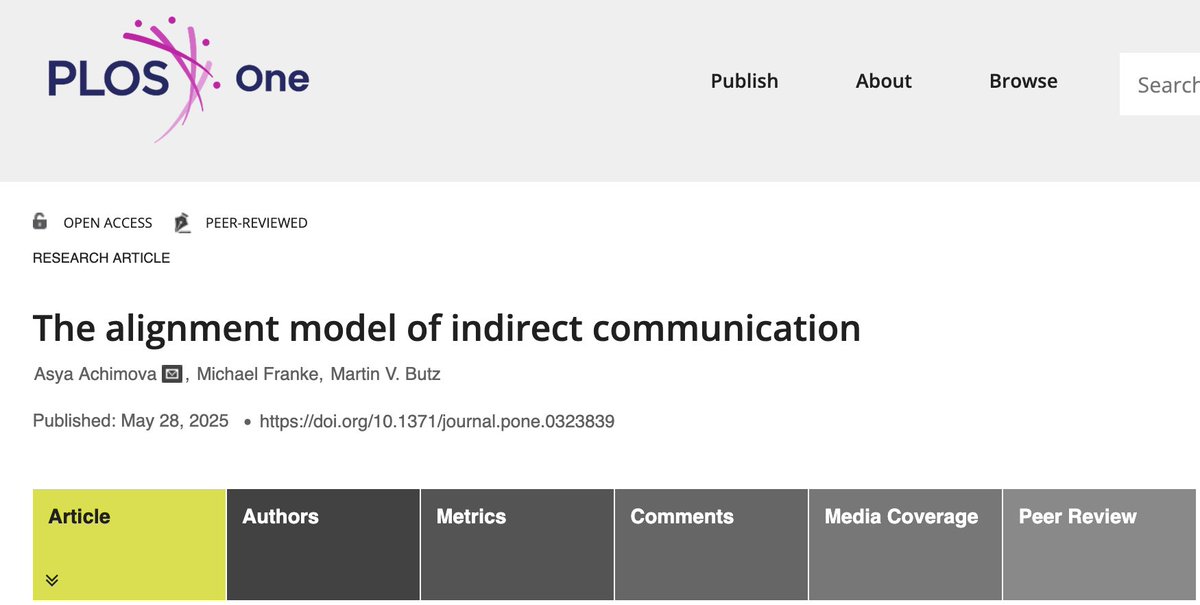This screenshot has height=605, width=1200.
Task: Switch to the Authors tab
Action: click(x=323, y=544)
